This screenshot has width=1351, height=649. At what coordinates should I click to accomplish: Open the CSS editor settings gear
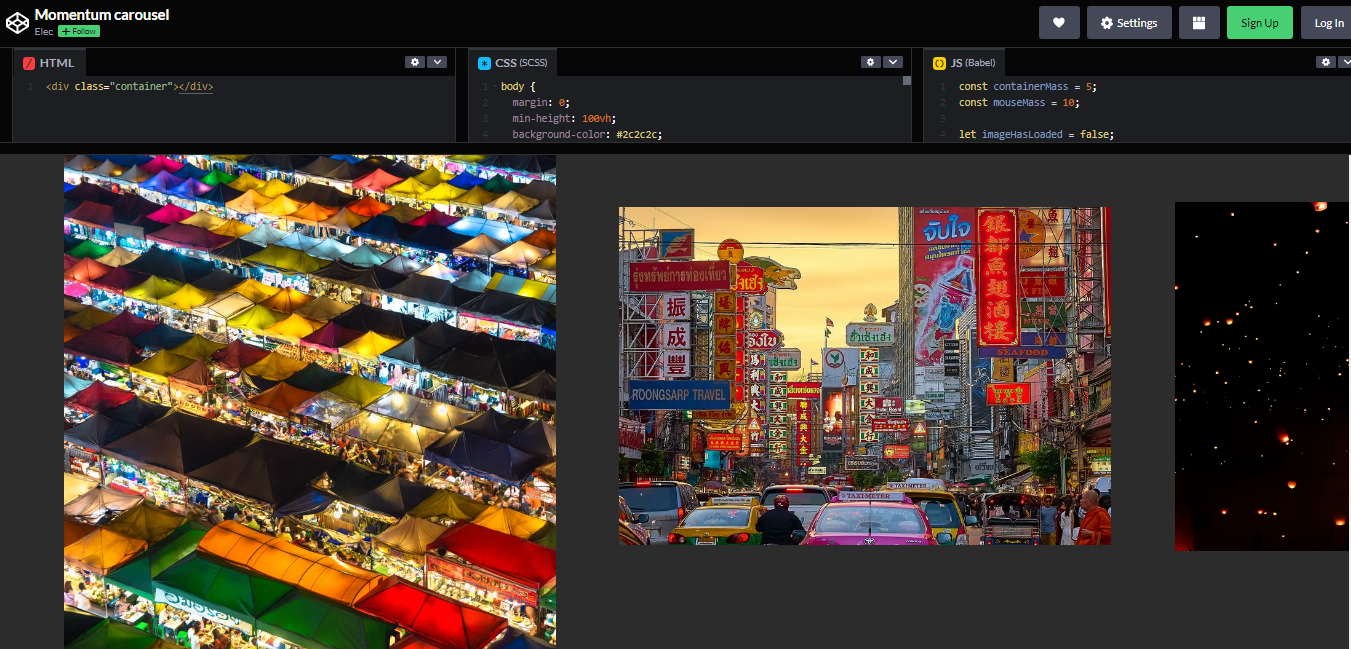pyautogui.click(x=870, y=61)
